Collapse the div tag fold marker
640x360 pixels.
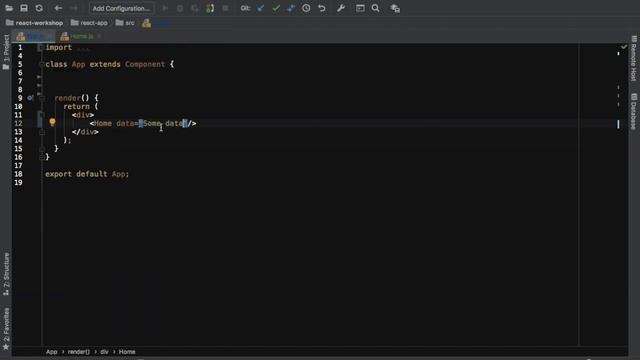click(x=42, y=115)
